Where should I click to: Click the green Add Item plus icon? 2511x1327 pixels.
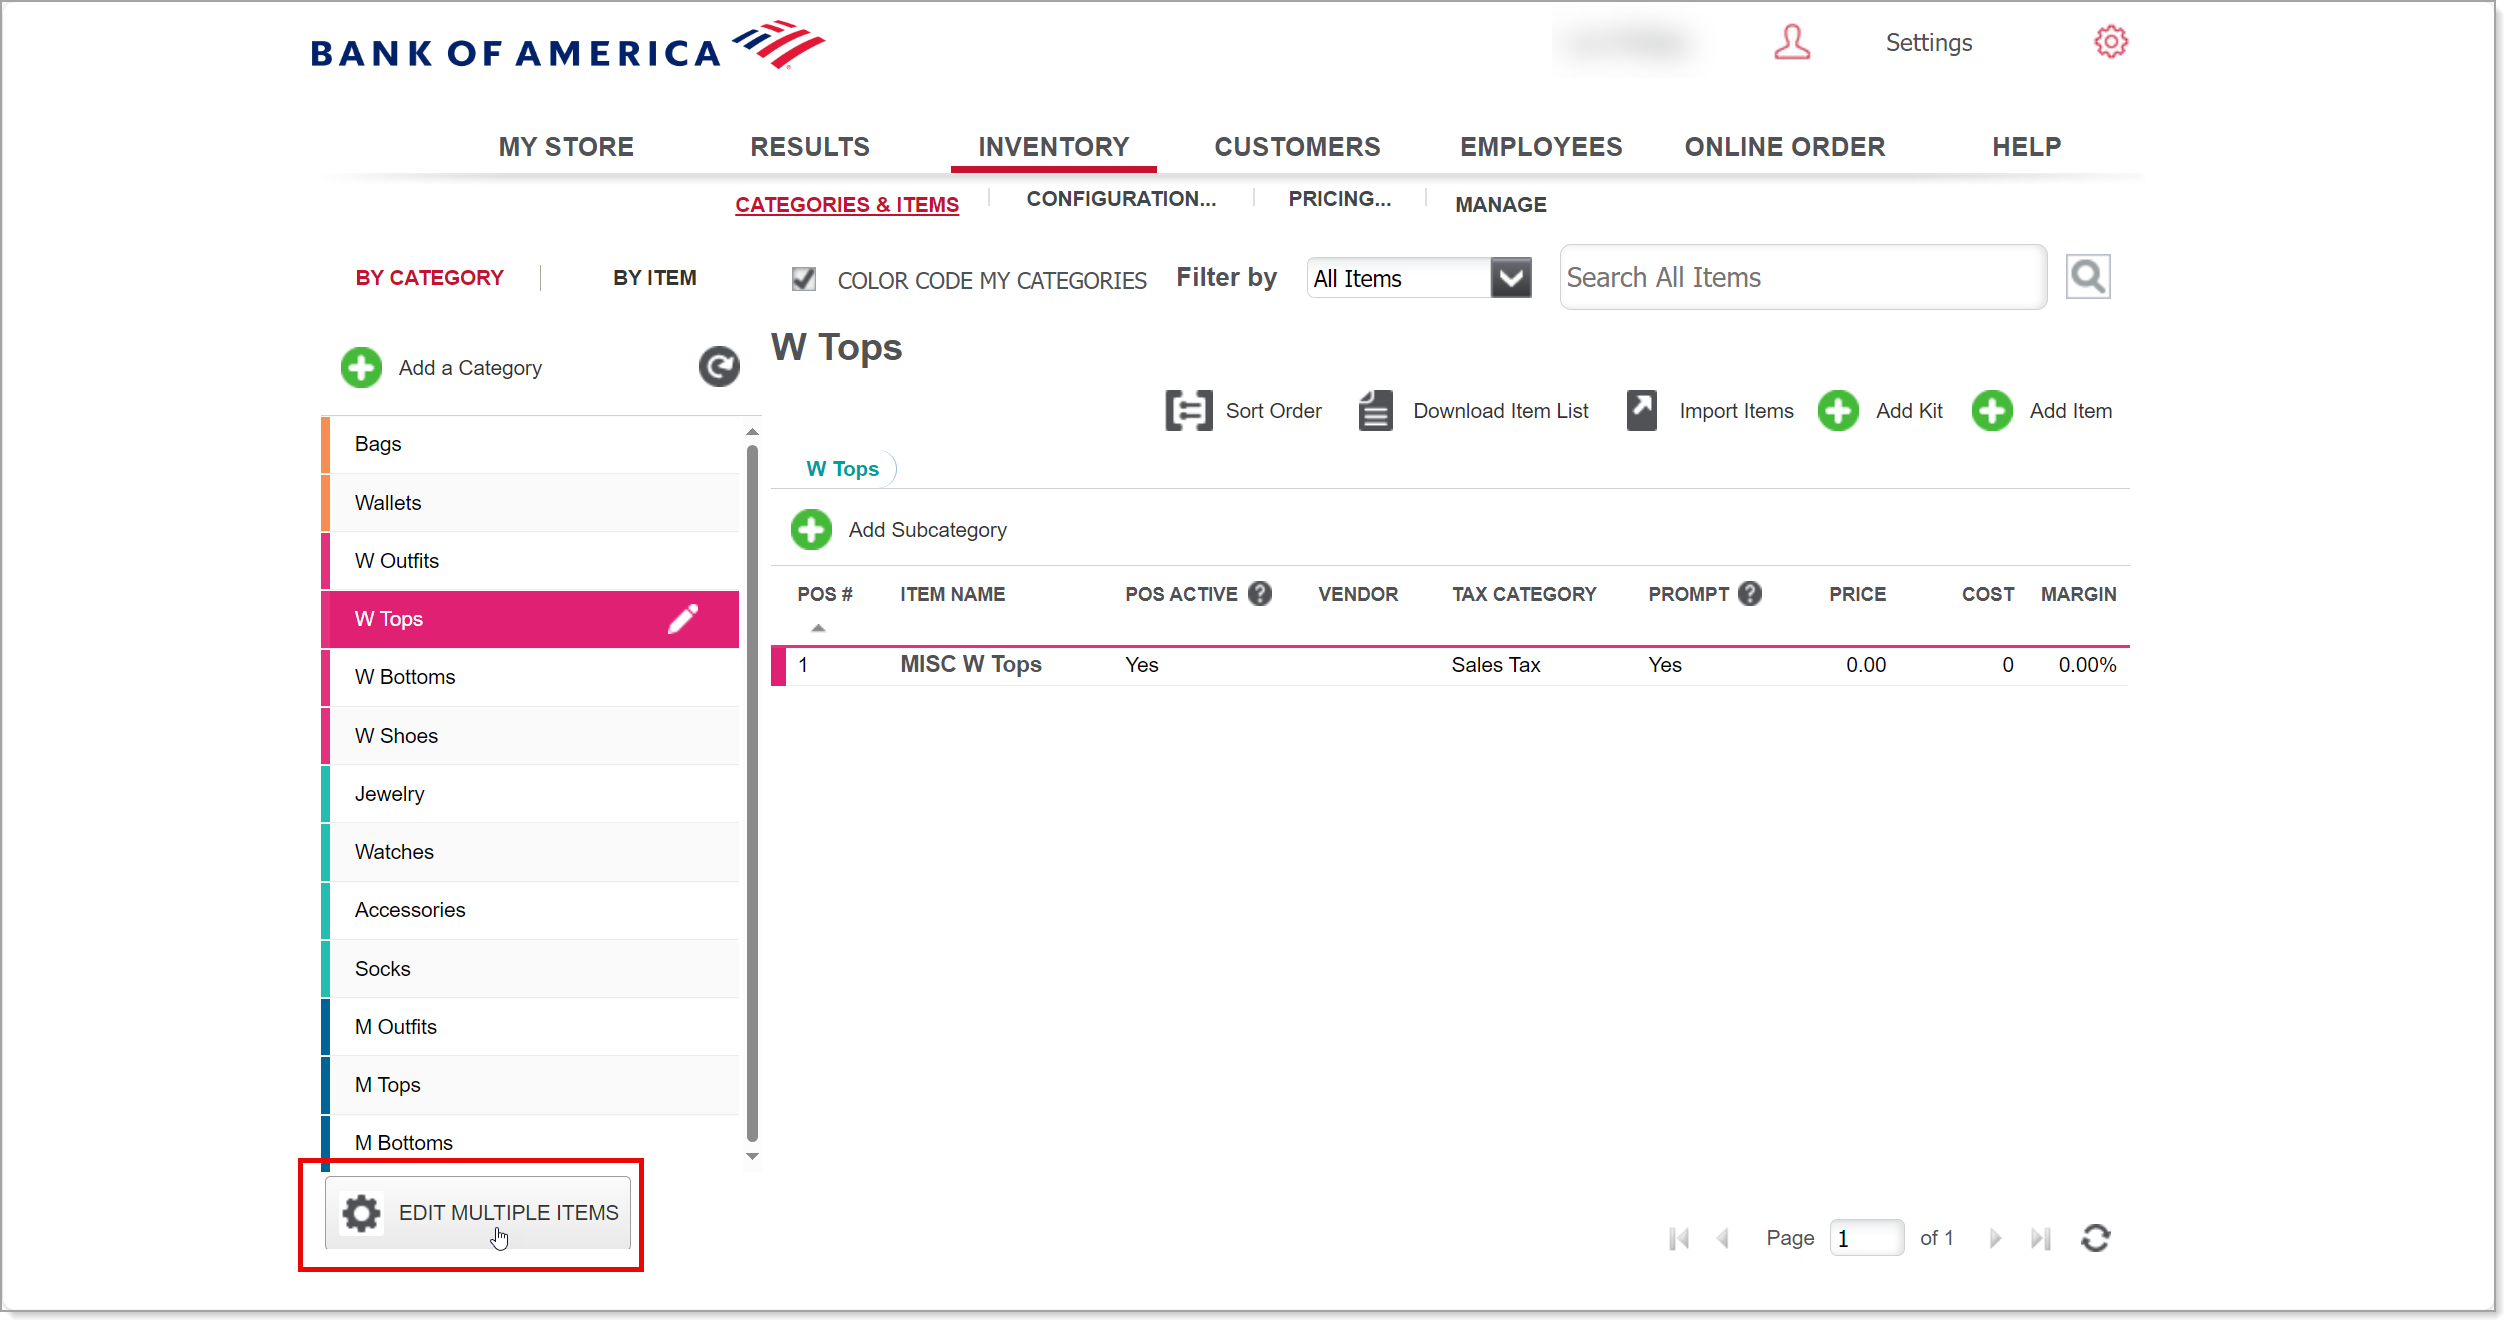point(1992,411)
